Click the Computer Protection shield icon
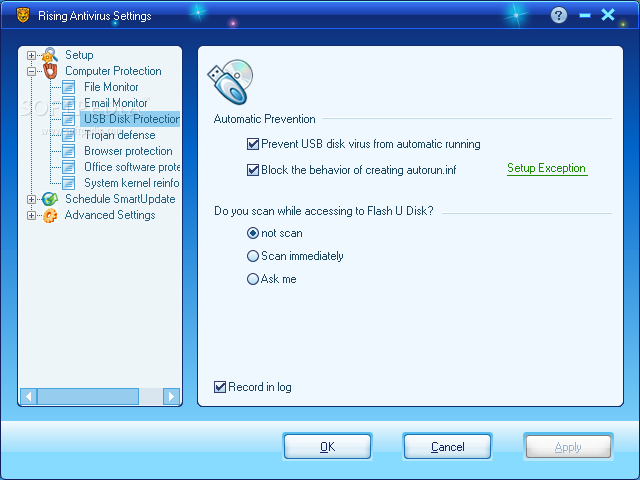This screenshot has height=480, width=640. [x=50, y=71]
